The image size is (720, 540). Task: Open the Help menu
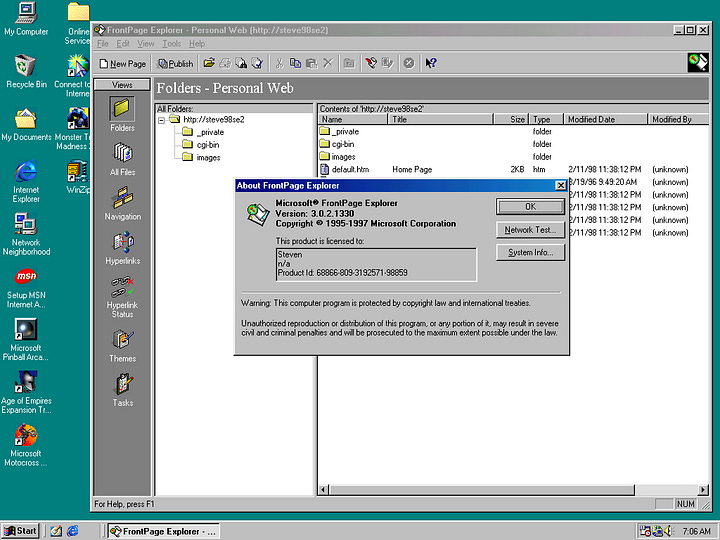point(197,44)
